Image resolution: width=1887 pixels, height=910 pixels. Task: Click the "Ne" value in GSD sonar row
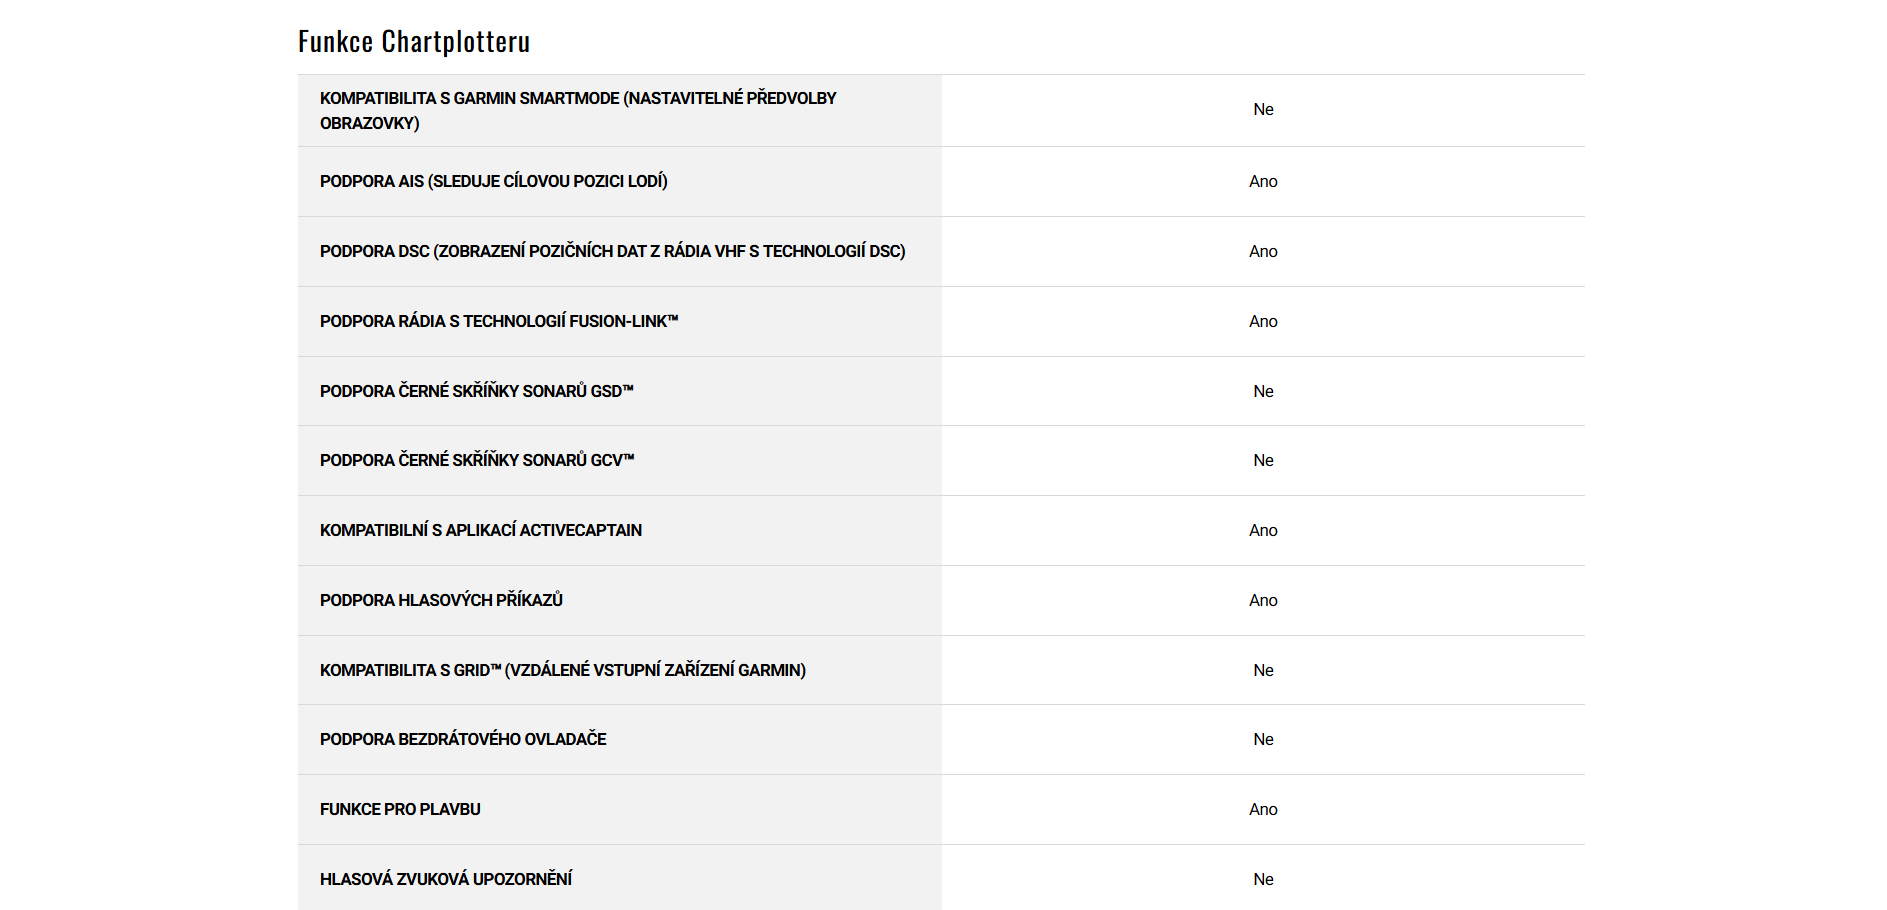[x=1263, y=391]
